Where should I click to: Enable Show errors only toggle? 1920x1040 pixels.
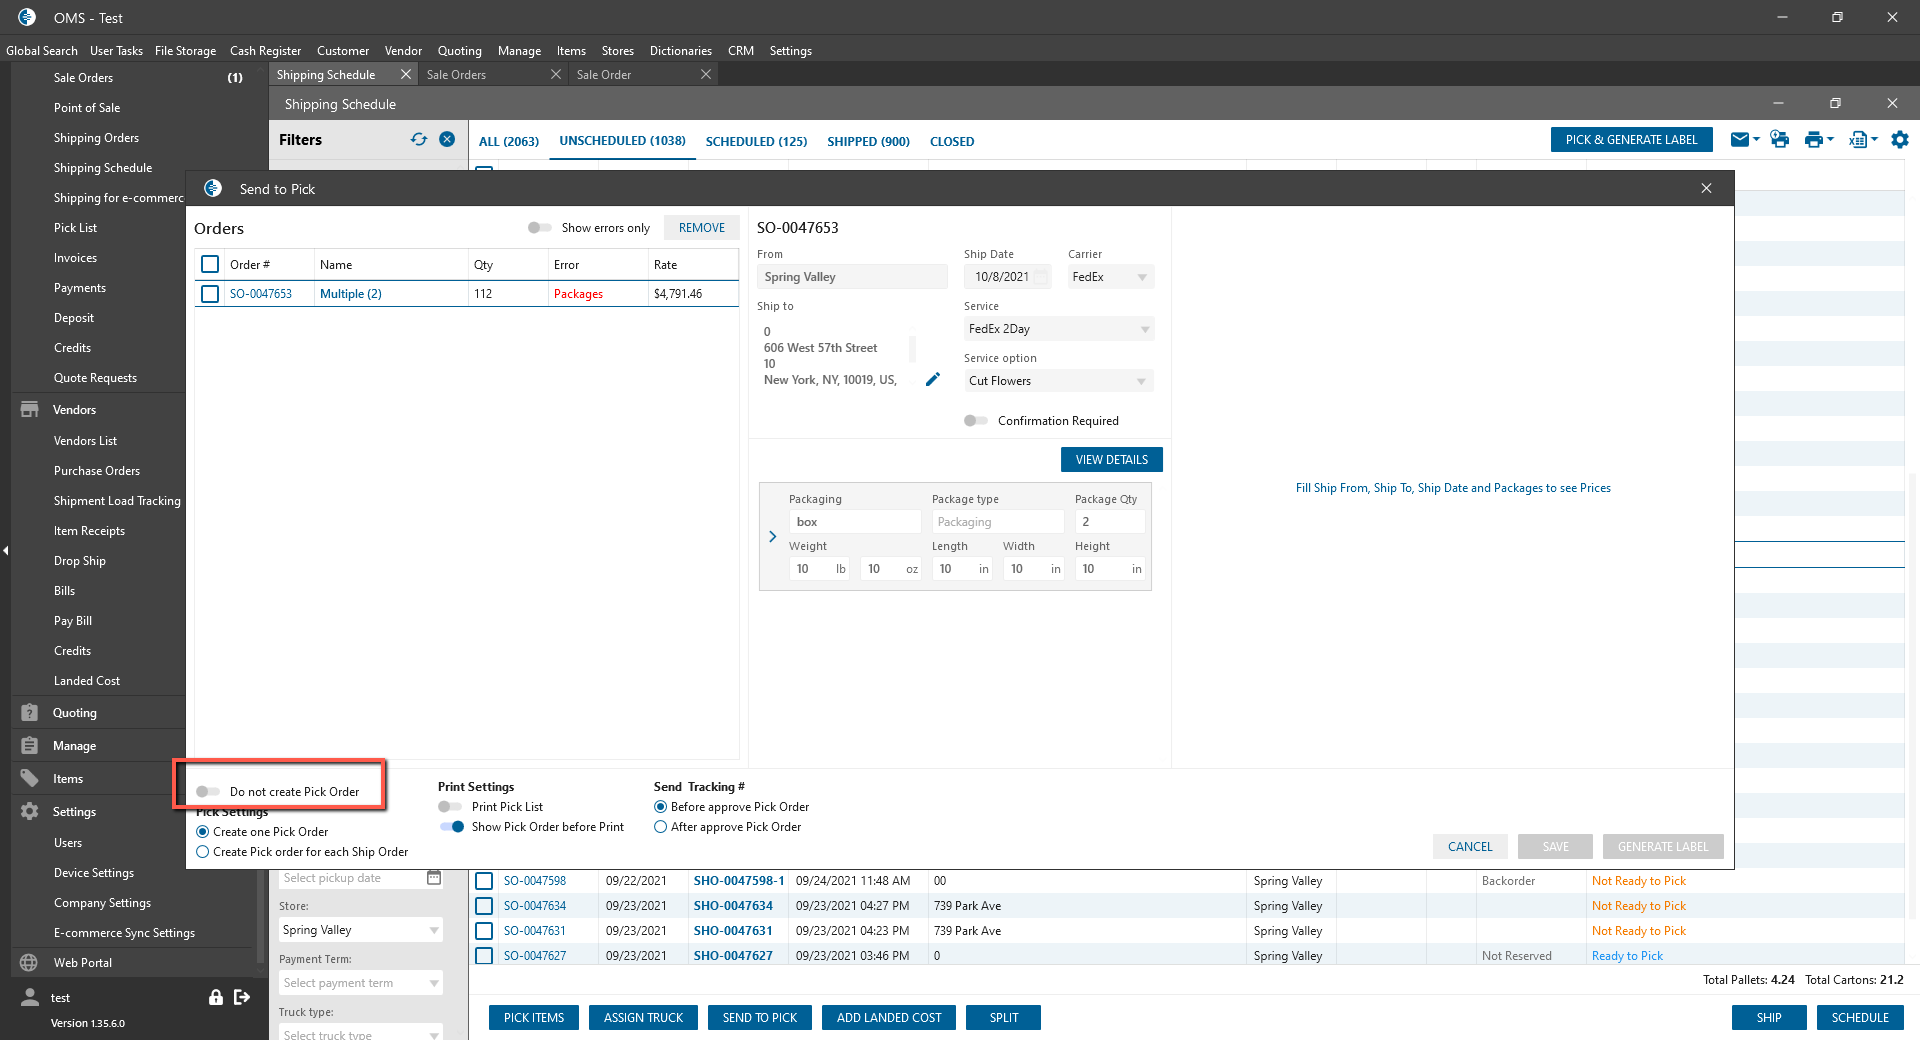[x=540, y=228]
